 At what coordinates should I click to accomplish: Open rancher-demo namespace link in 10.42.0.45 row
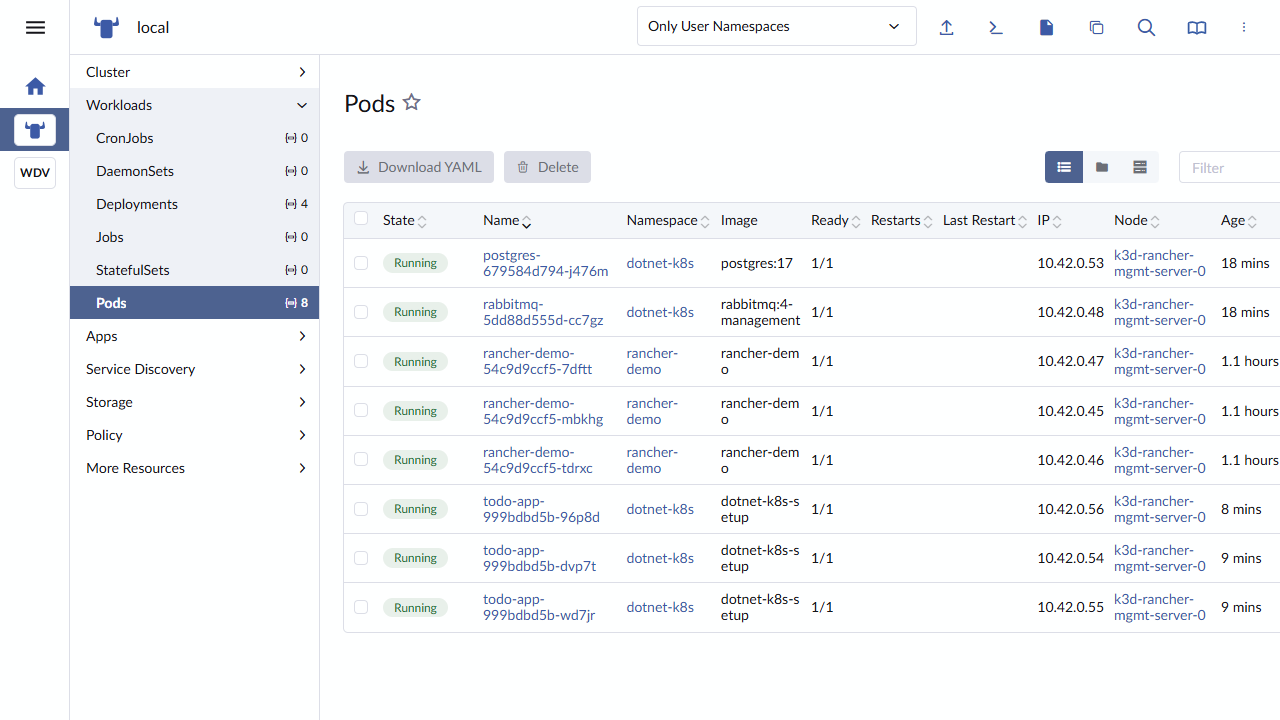(x=652, y=411)
